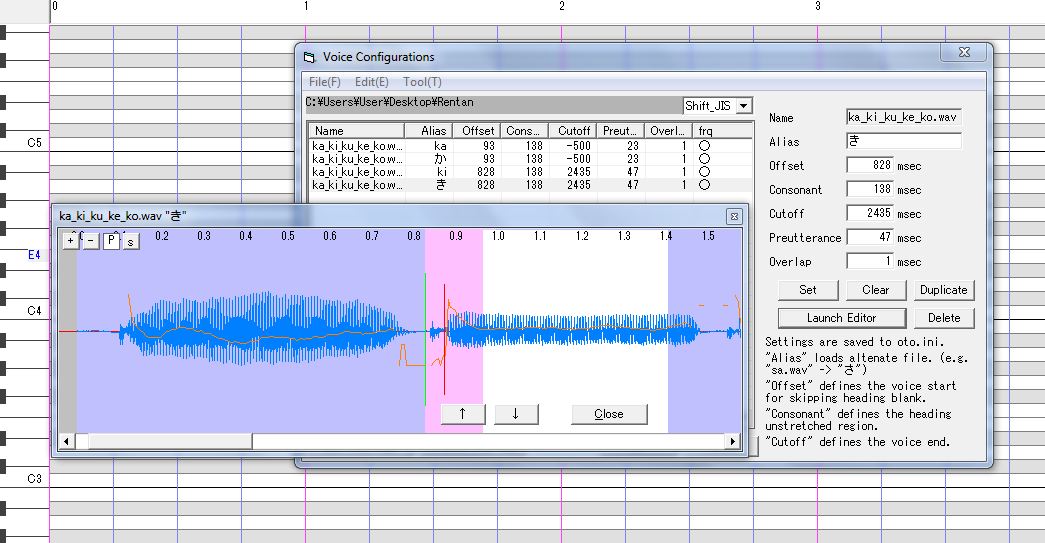Toggle the s button in waveform editor
Screen dimensions: 1045x543
tap(131, 241)
